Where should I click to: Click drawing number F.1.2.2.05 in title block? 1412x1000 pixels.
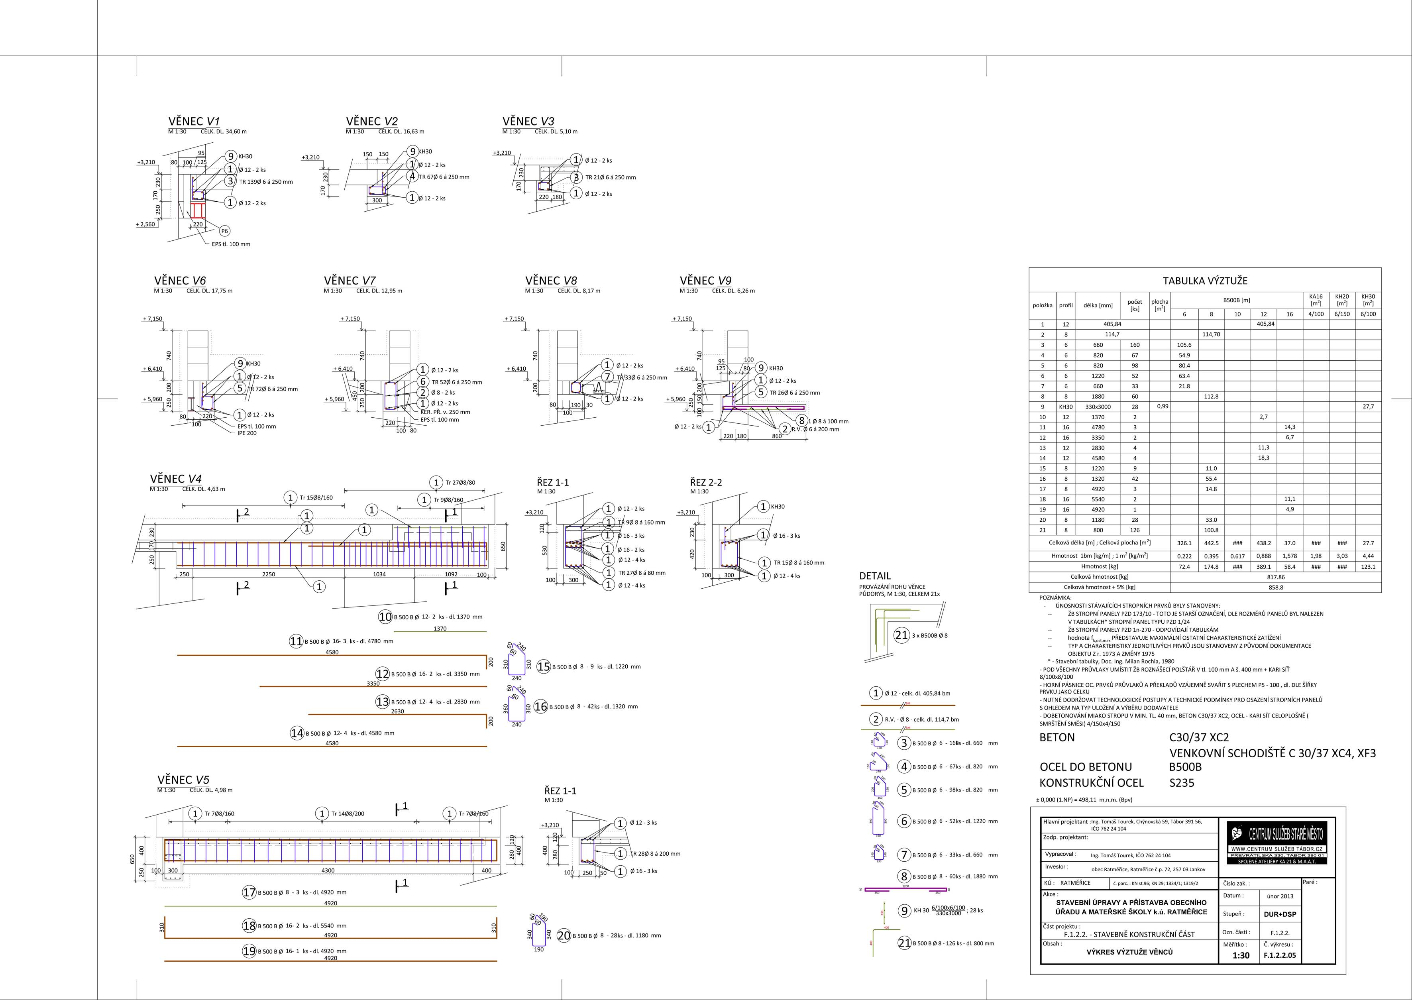pos(1279,955)
